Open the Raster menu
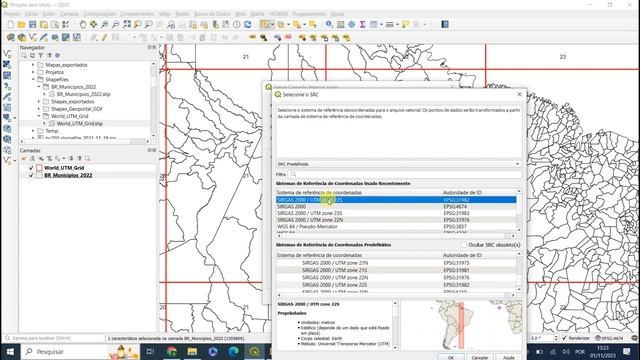The image size is (640, 360). click(x=182, y=14)
